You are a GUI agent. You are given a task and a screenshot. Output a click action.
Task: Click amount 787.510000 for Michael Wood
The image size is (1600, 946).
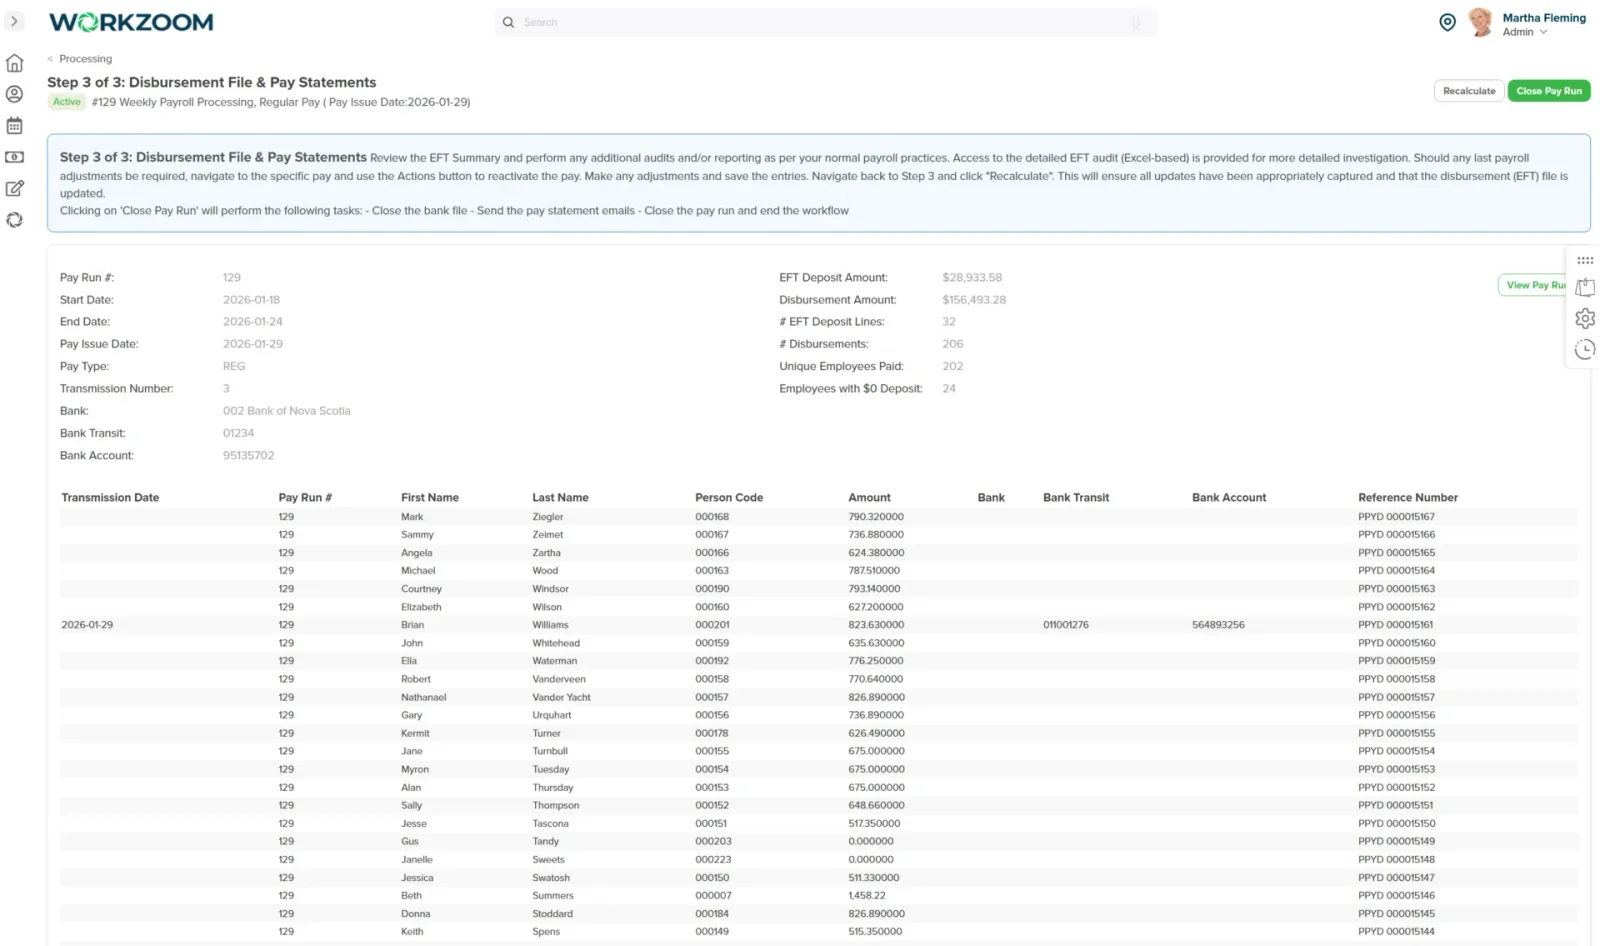pos(874,571)
